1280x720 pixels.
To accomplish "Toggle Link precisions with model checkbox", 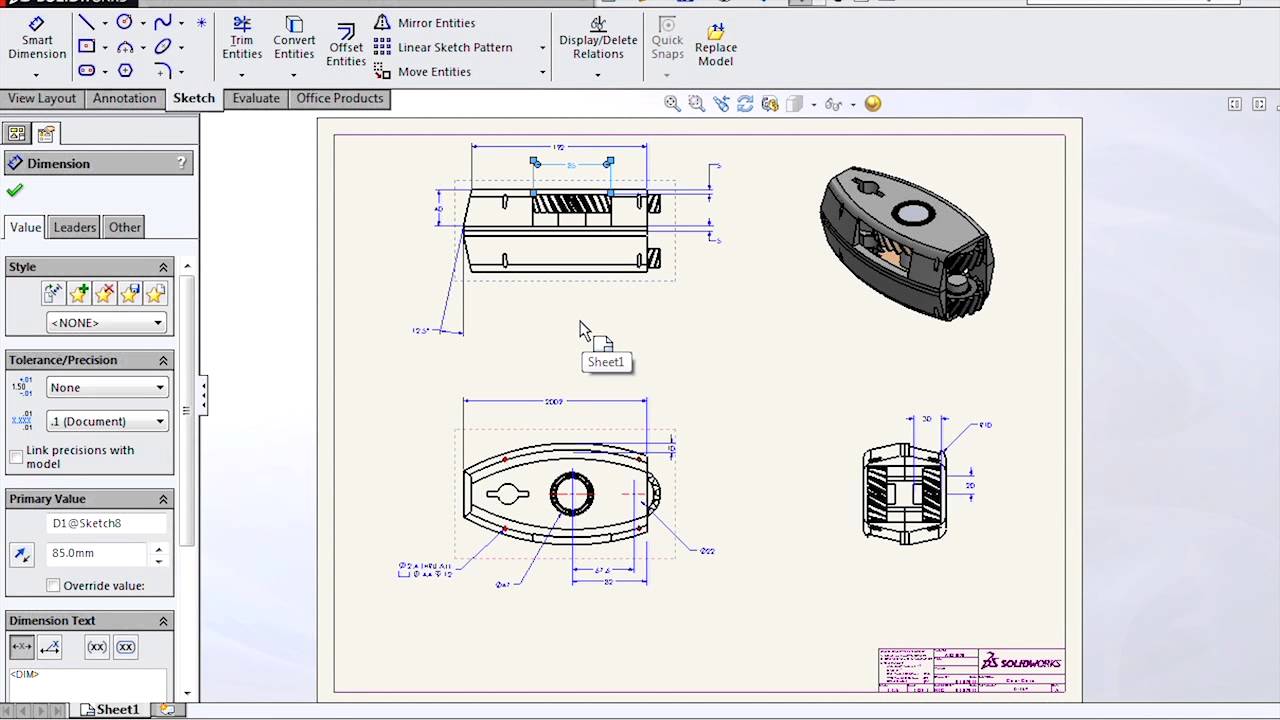I will (x=16, y=457).
